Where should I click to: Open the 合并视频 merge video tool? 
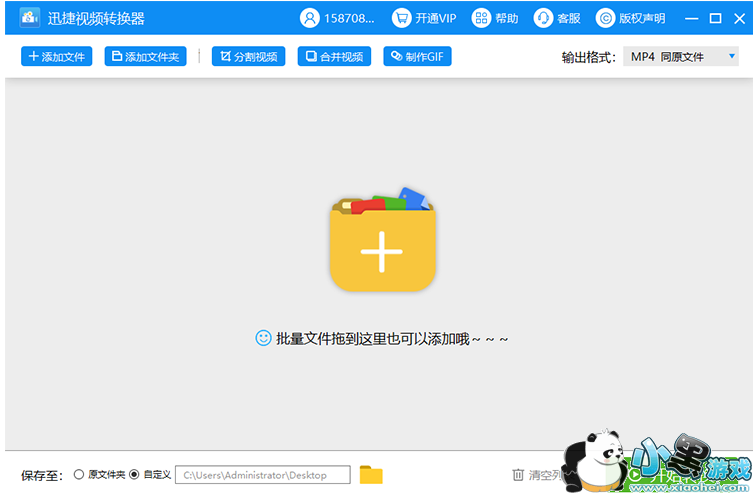334,56
